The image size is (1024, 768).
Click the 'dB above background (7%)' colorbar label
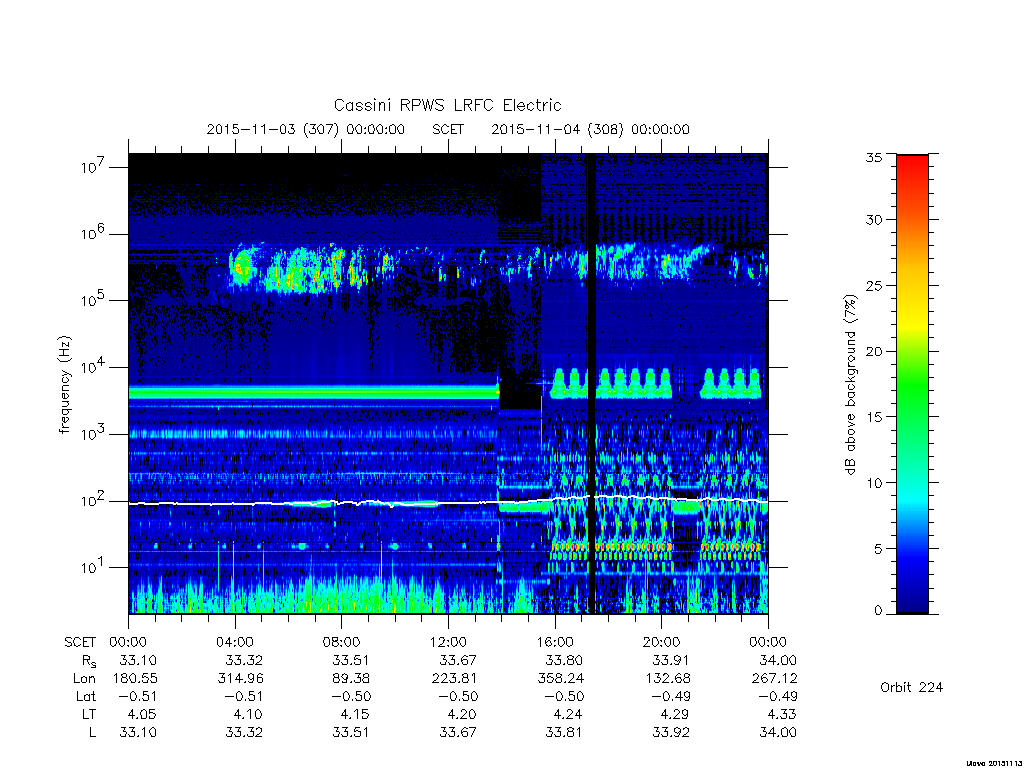pos(850,385)
